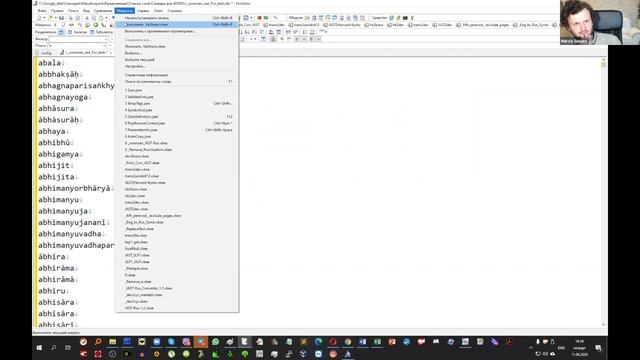Screen dimensions: 640x360
Task: Run the 1 Sum.jsee macro
Action: [178, 90]
